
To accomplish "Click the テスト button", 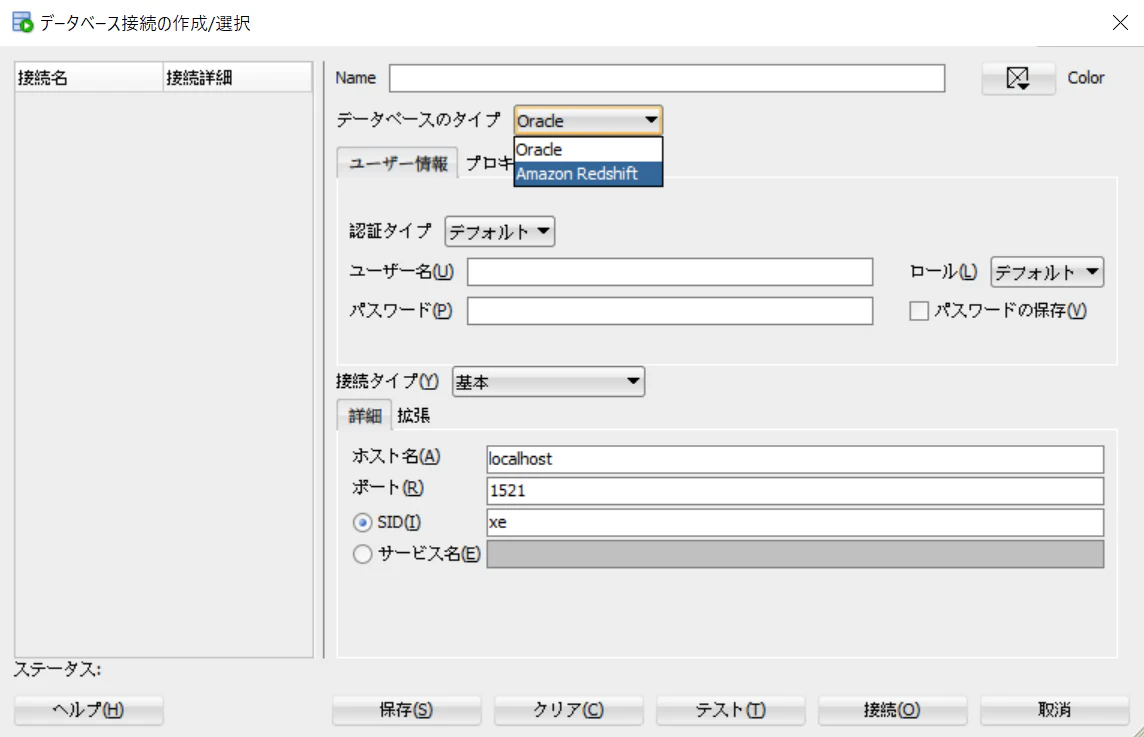I will pos(730,709).
